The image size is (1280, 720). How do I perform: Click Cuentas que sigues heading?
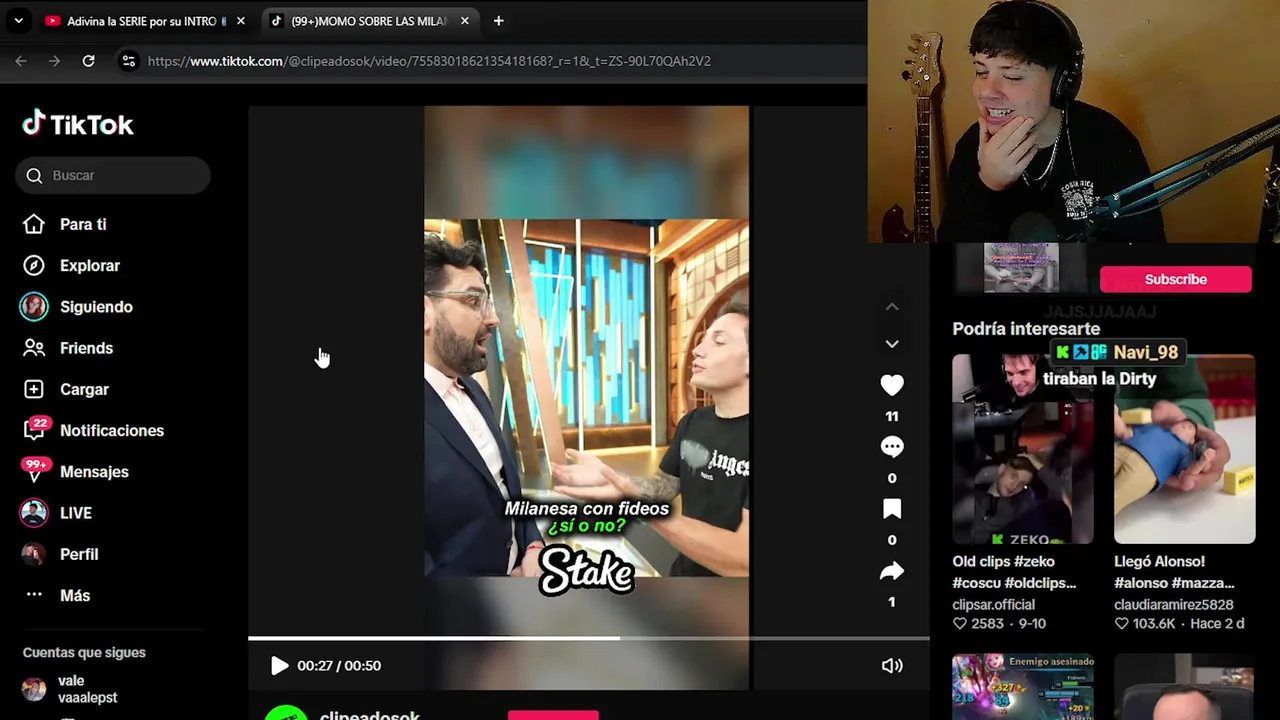tap(84, 652)
